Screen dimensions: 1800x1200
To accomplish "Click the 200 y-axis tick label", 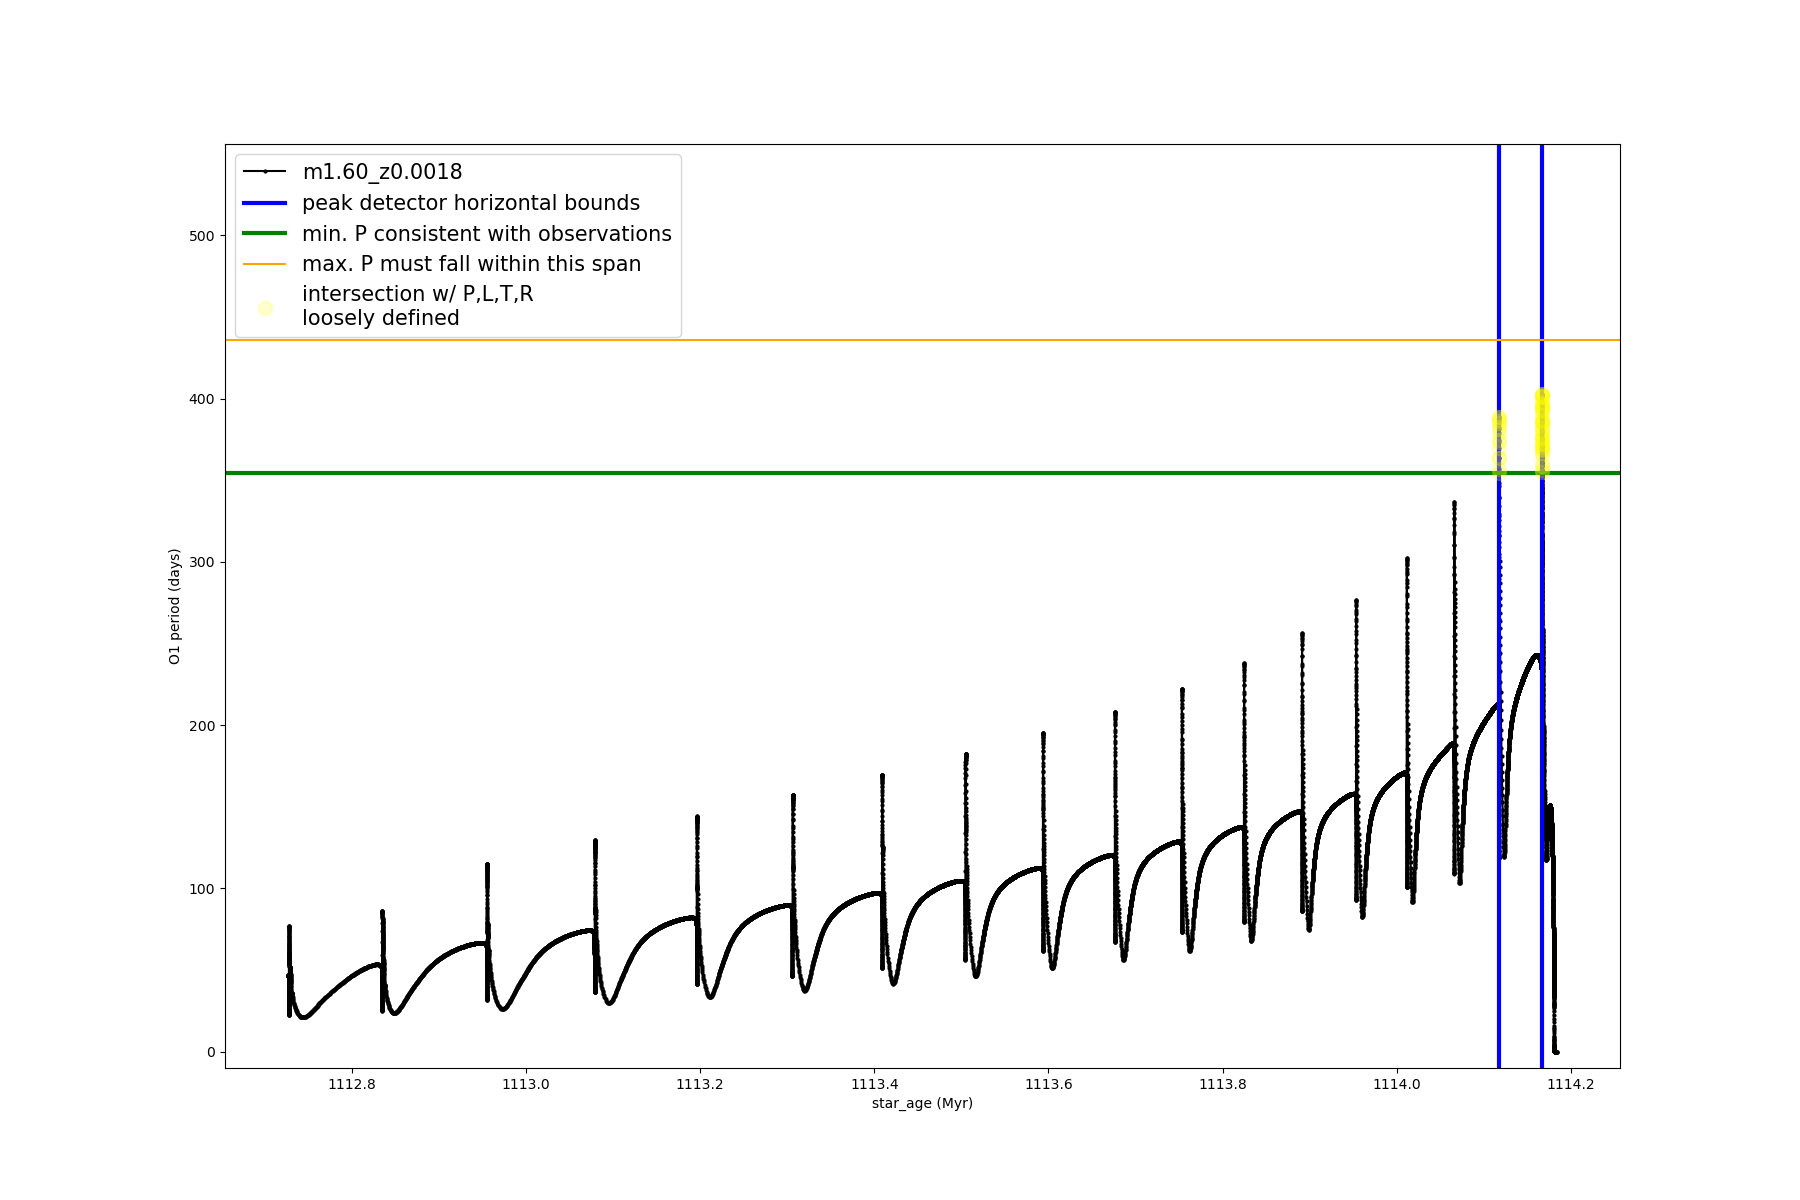I will point(201,726).
